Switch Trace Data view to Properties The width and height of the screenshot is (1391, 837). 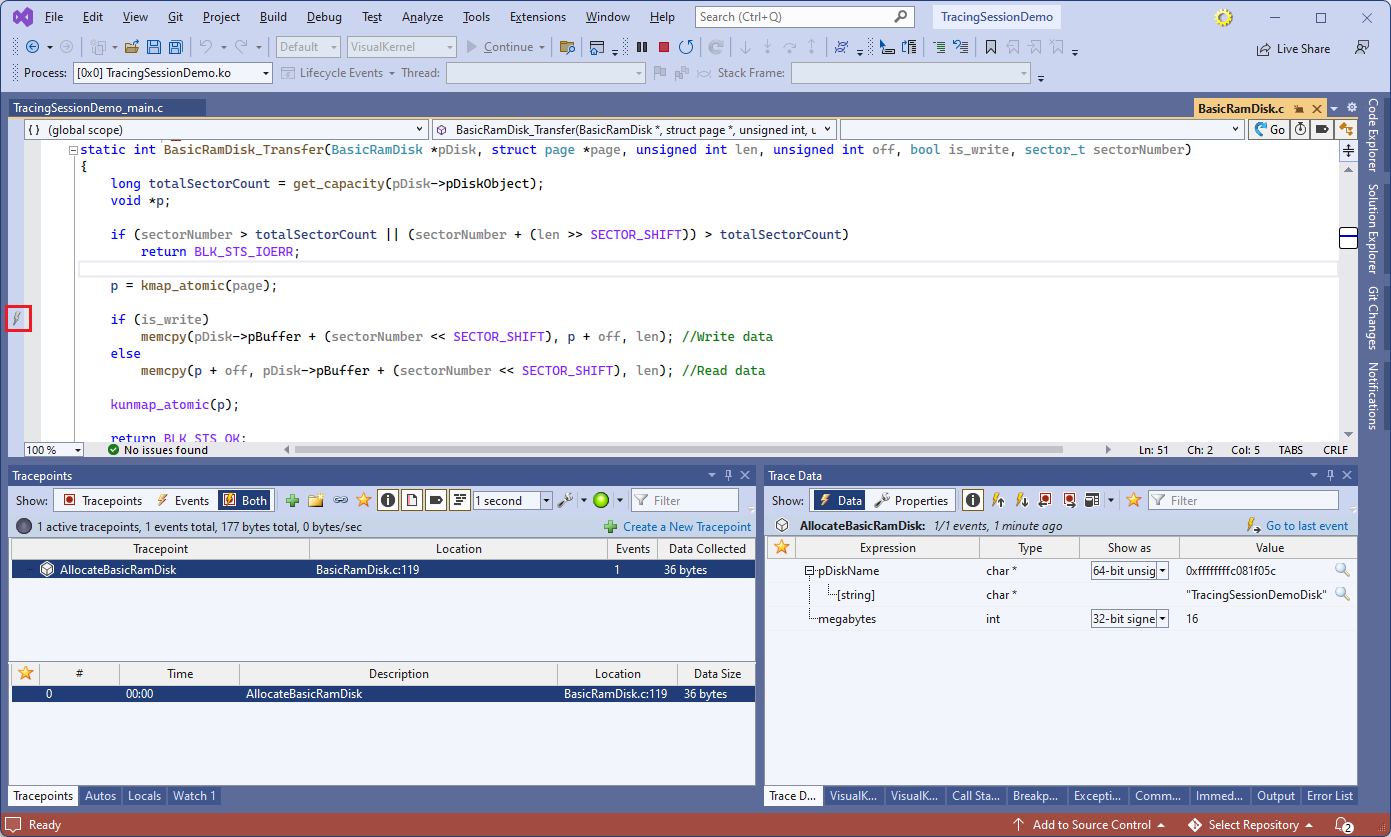click(x=910, y=500)
